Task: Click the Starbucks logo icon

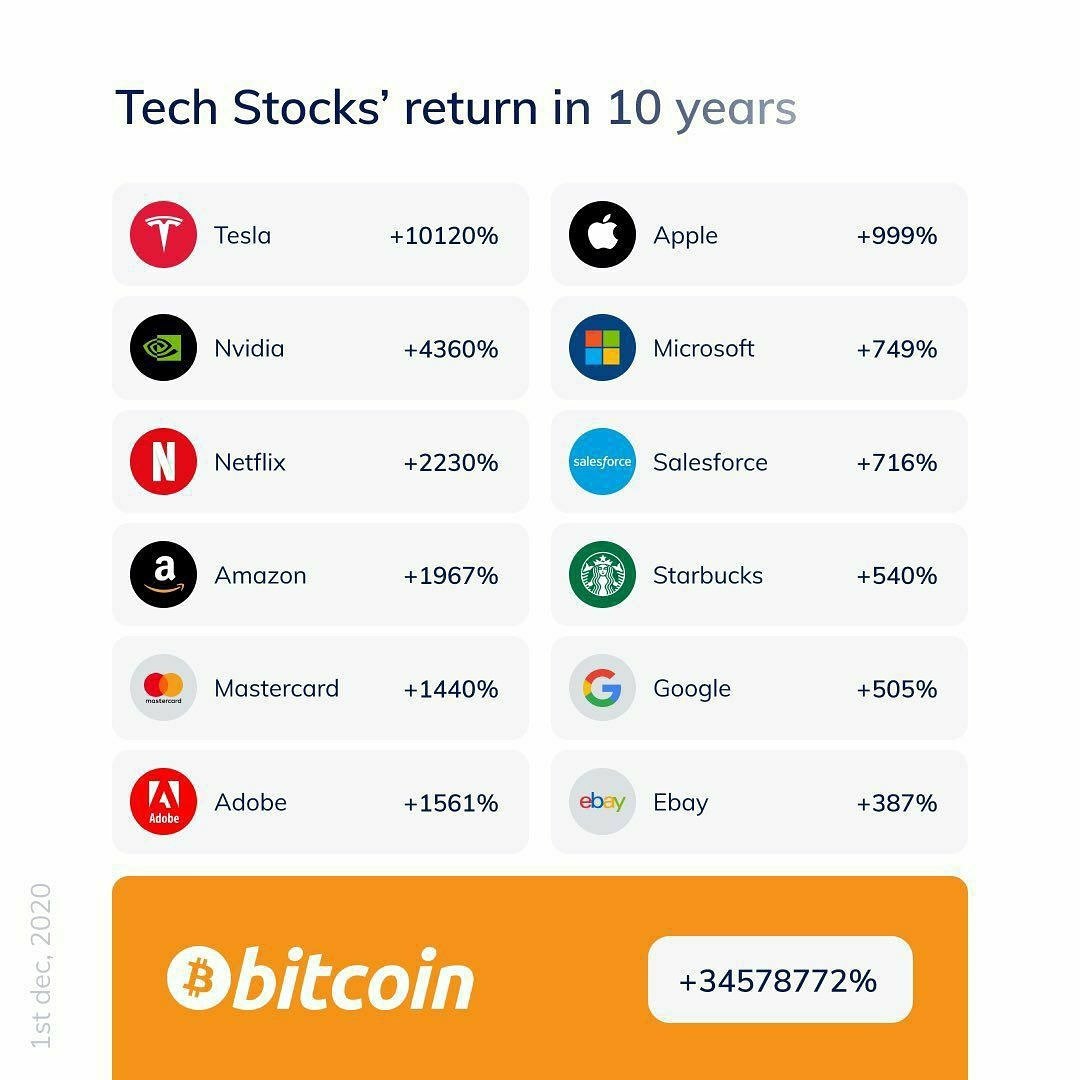Action: (x=602, y=575)
